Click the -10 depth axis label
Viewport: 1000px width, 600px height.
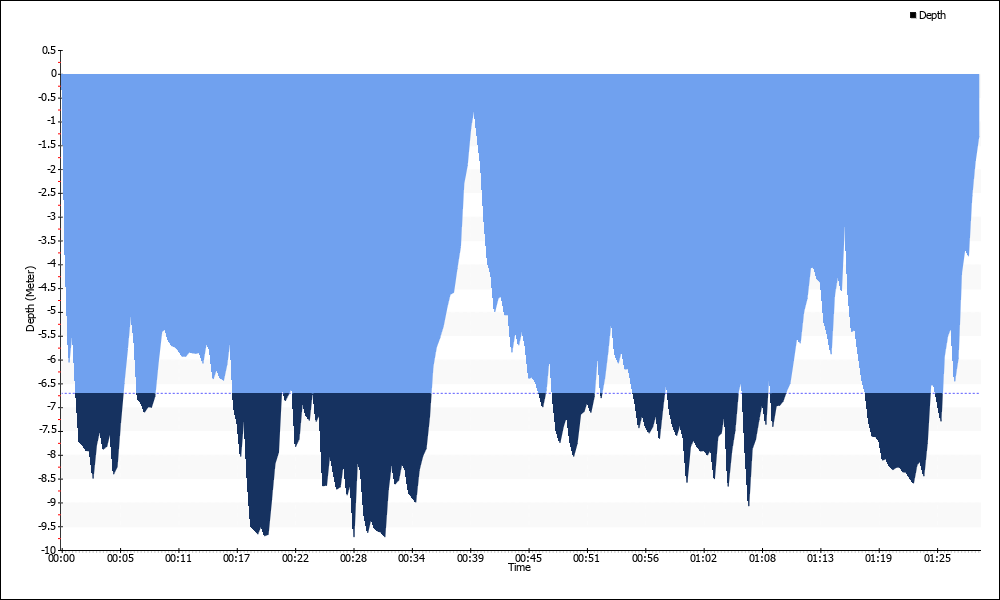point(50,550)
